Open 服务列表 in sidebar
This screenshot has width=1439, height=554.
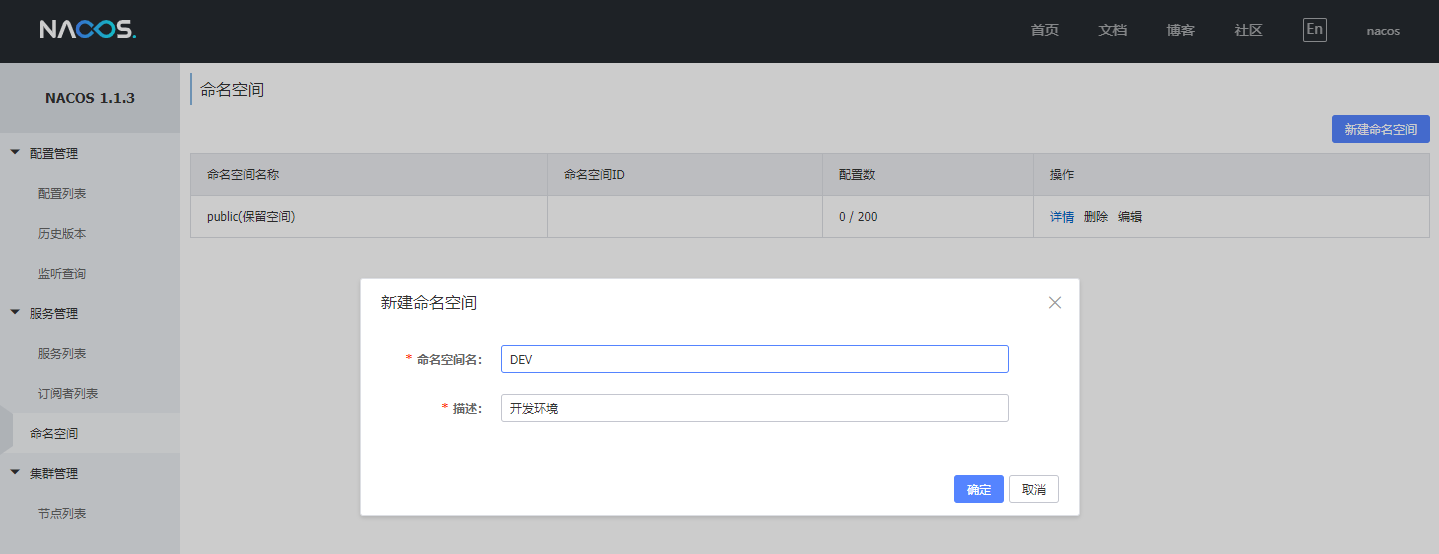click(x=62, y=353)
